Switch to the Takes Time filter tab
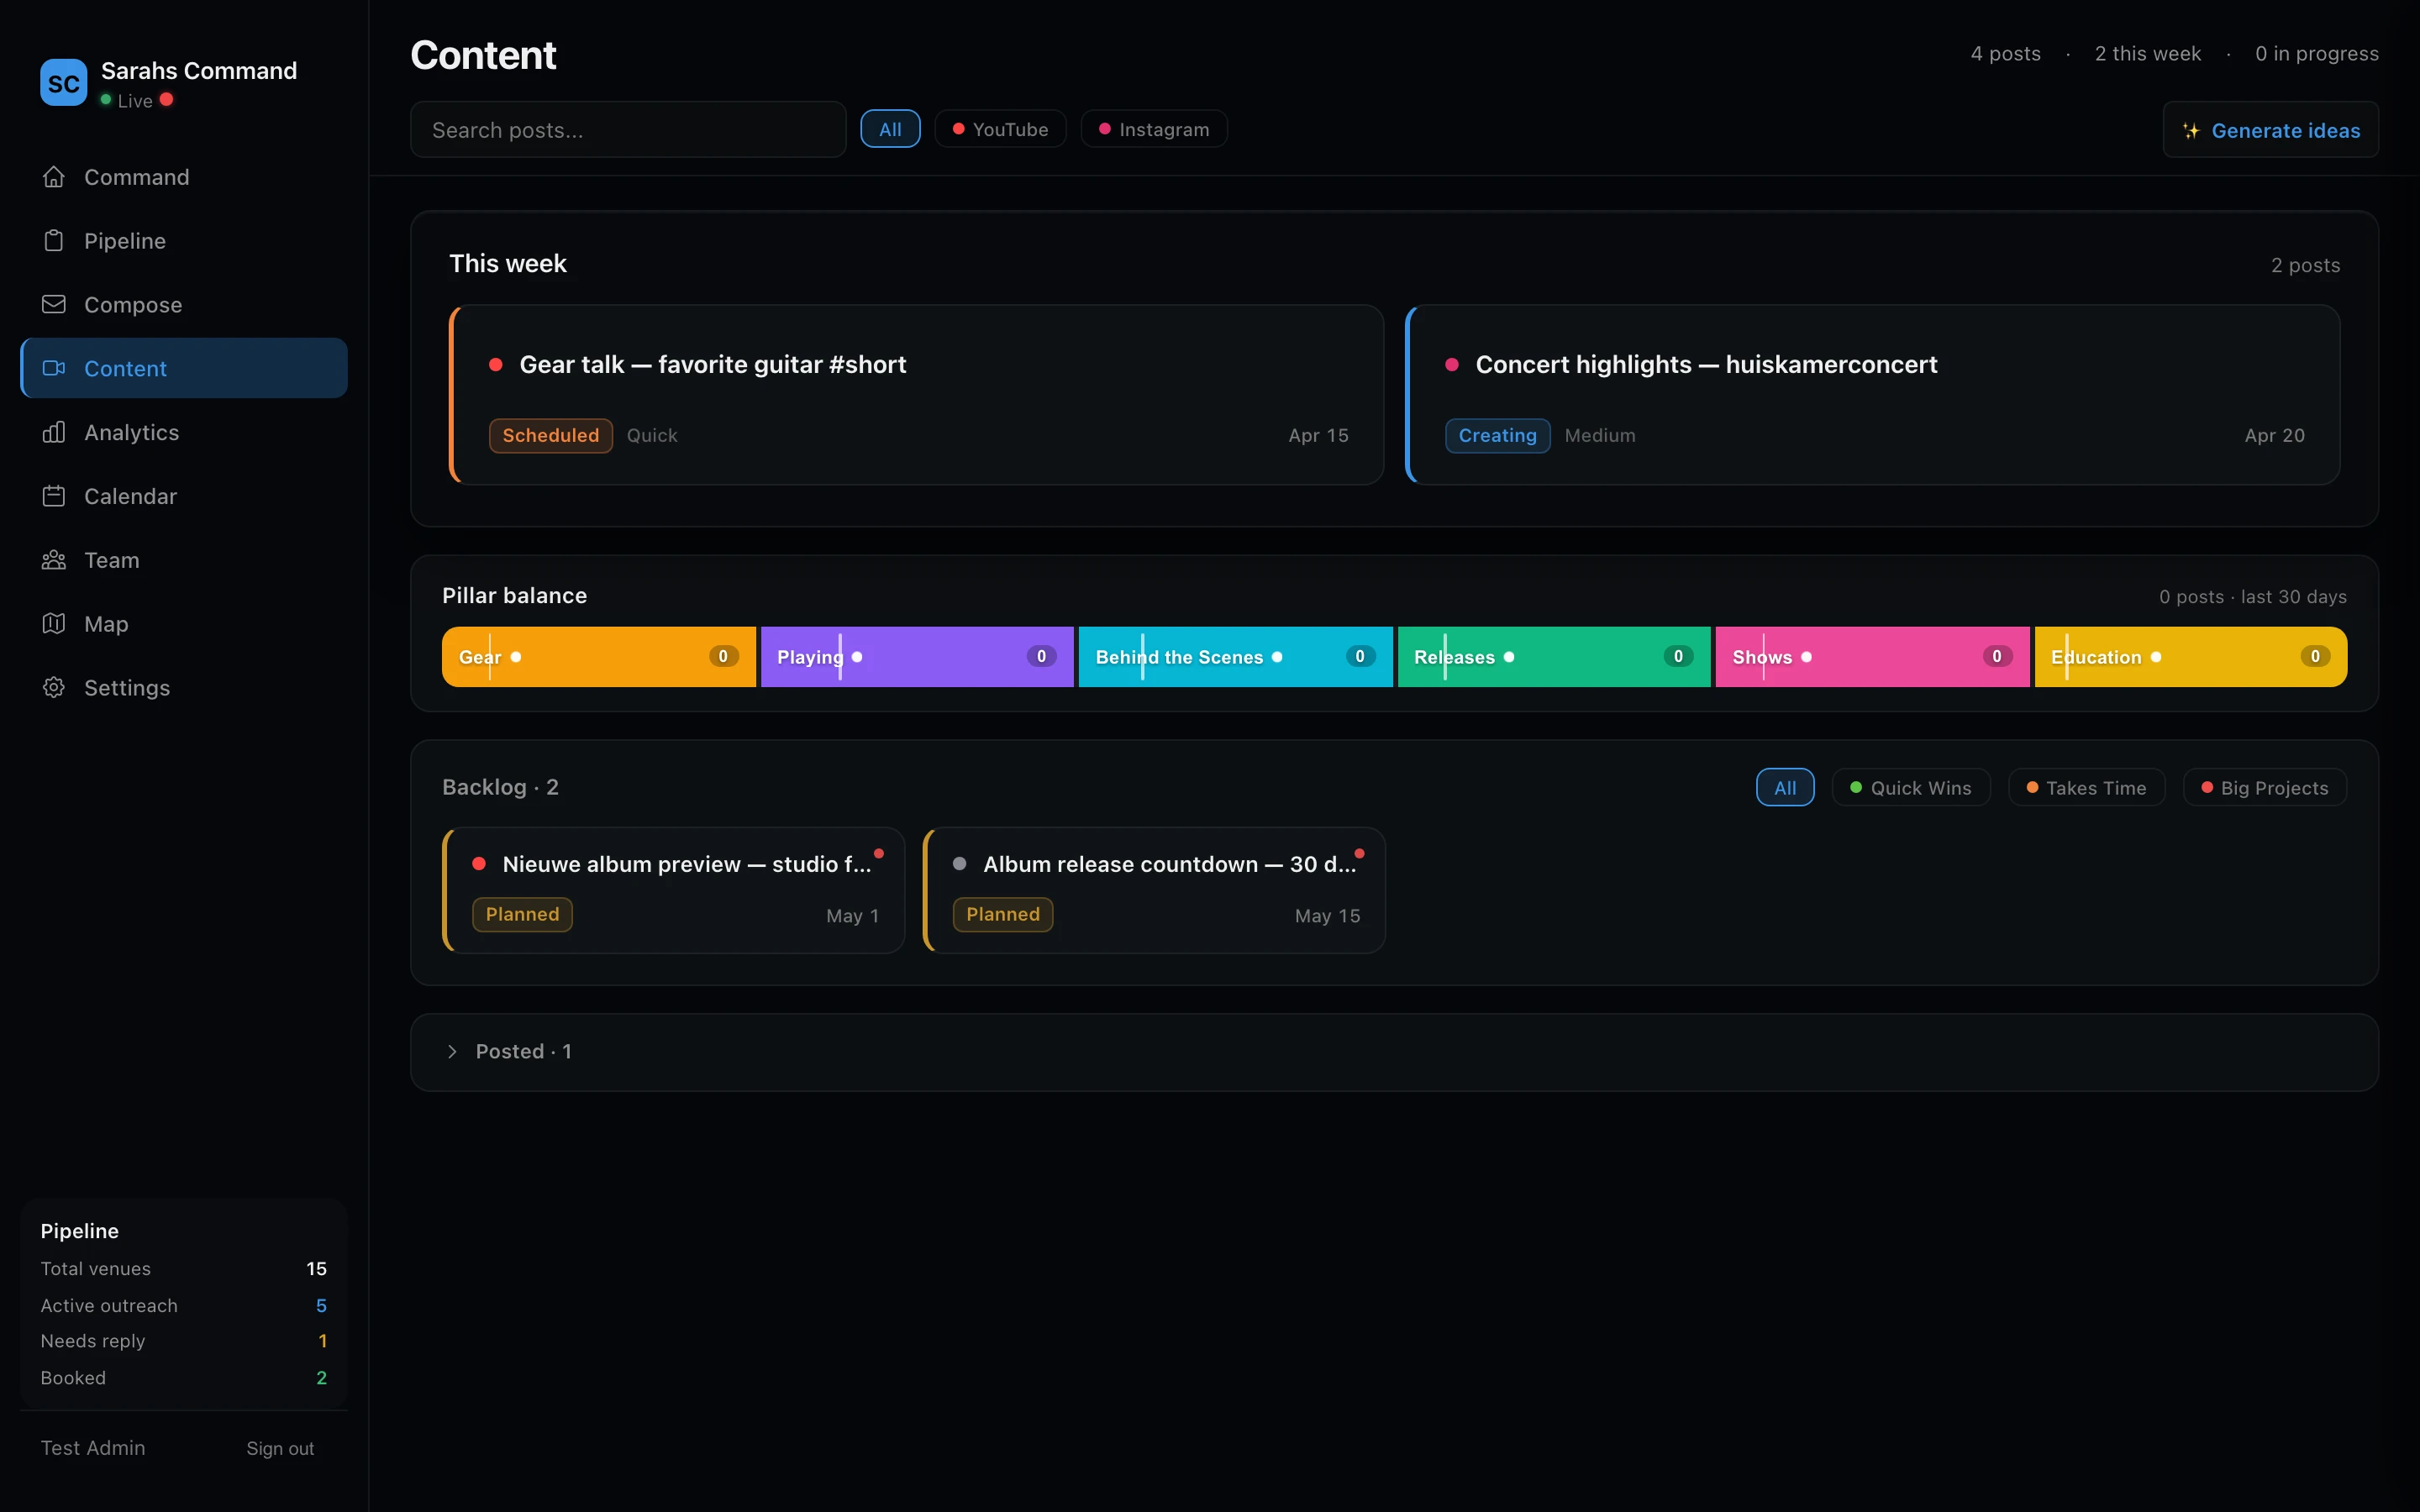 [2086, 787]
